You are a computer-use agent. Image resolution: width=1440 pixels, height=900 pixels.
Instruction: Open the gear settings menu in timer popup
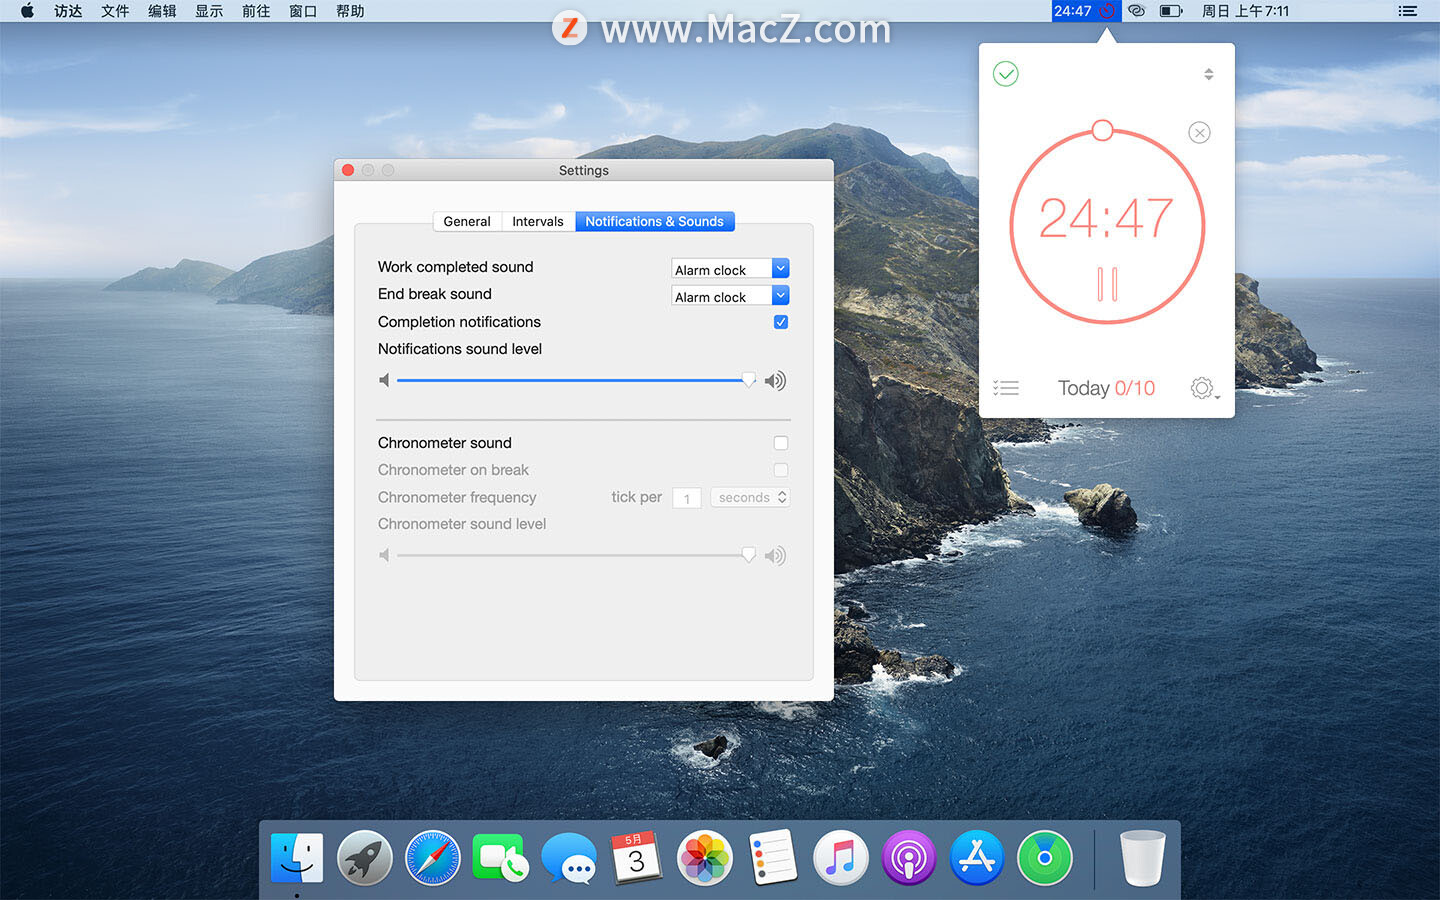click(x=1204, y=388)
